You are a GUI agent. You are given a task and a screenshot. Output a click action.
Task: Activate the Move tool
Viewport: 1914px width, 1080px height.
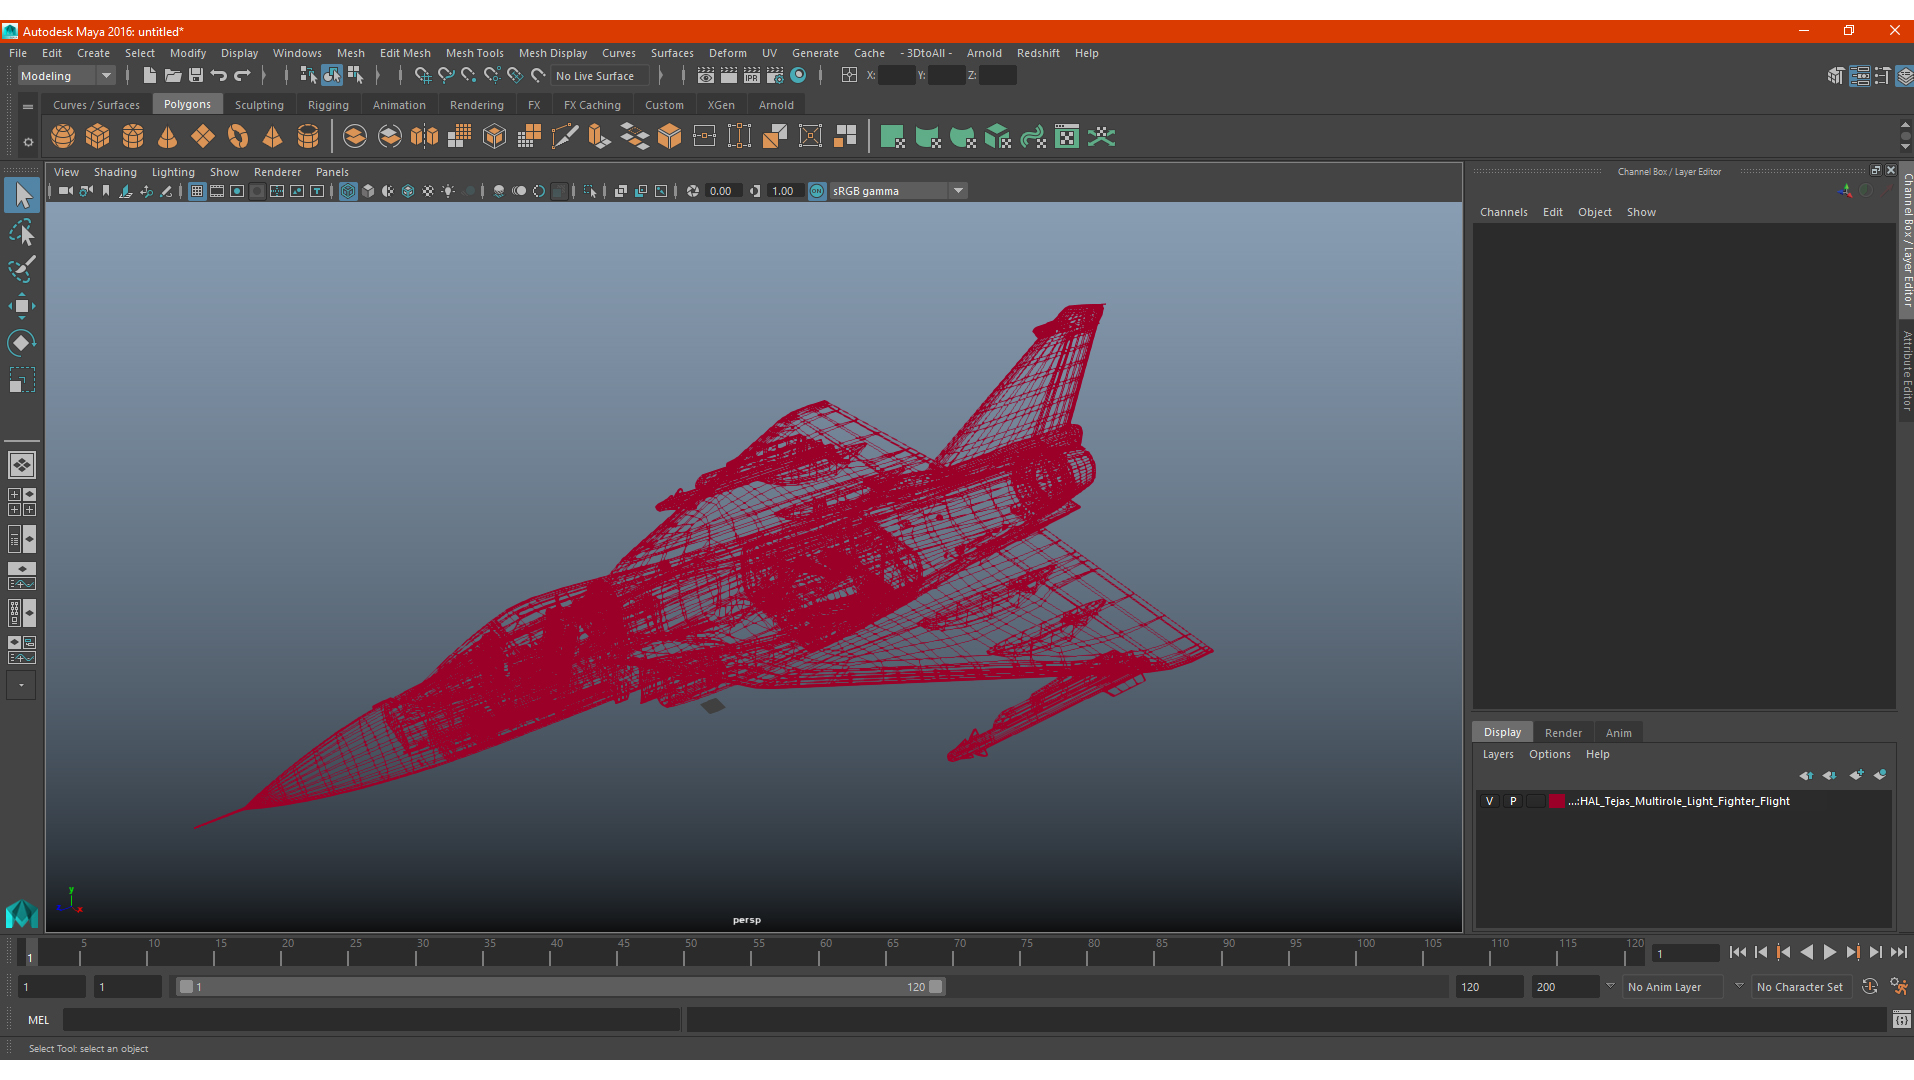click(22, 306)
